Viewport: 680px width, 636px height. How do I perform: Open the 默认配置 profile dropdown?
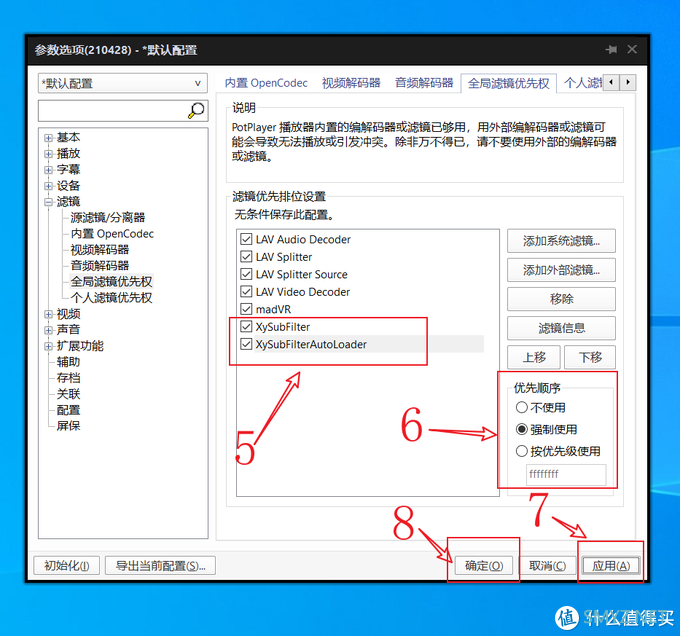[x=121, y=84]
